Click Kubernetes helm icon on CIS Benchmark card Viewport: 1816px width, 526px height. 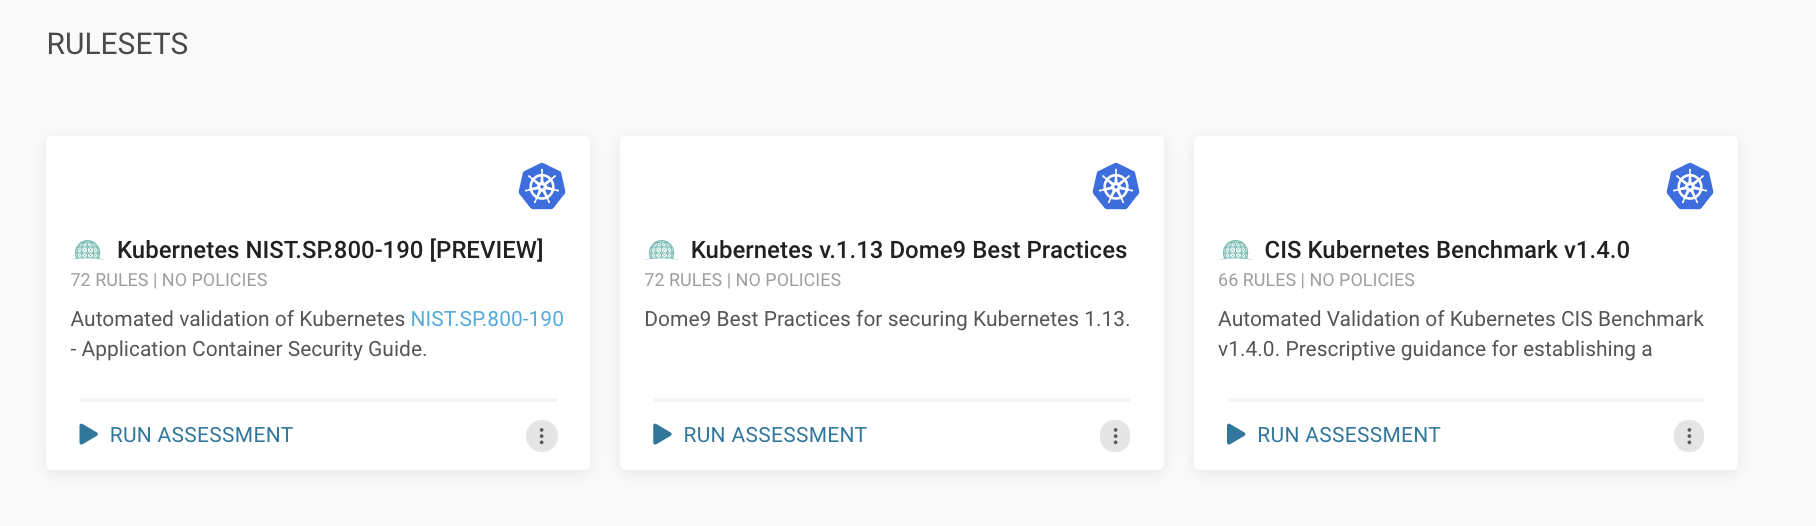click(x=1690, y=186)
